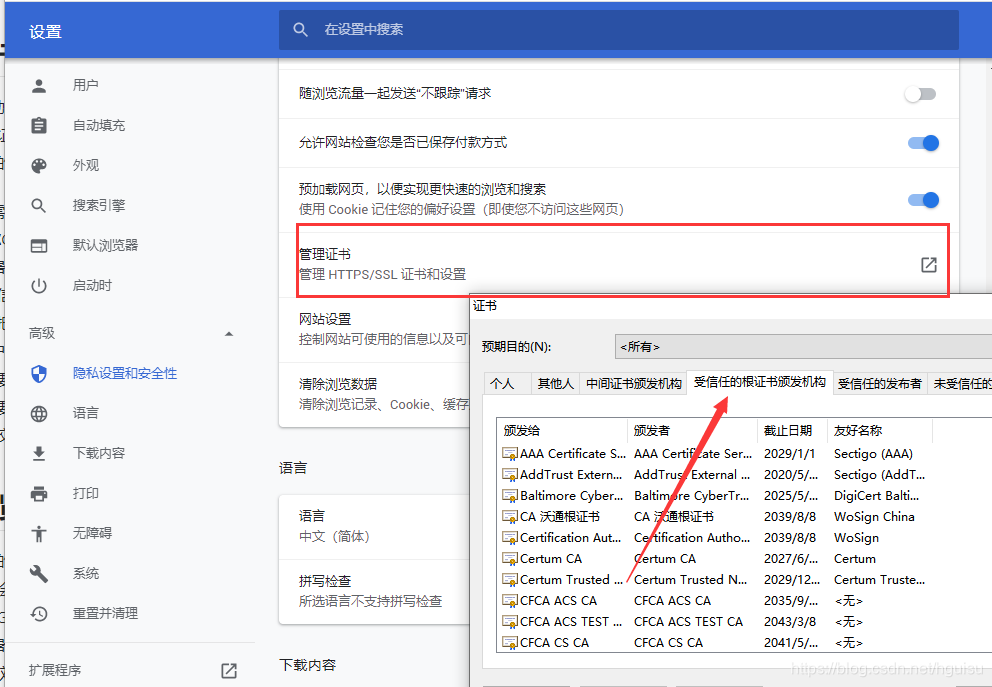Click the 启动时 power icon

(x=39, y=286)
